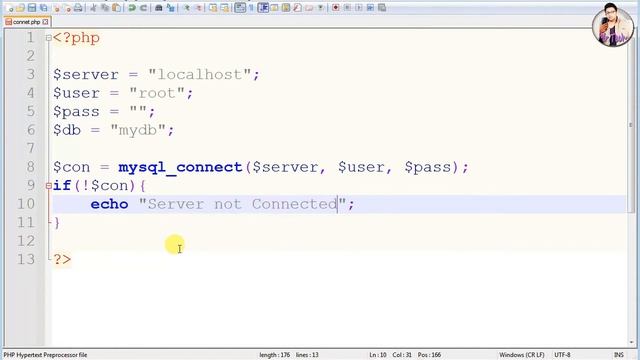The height and width of the screenshot is (360, 640).
Task: Click the Save All toolbar icon
Action: [43, 8]
